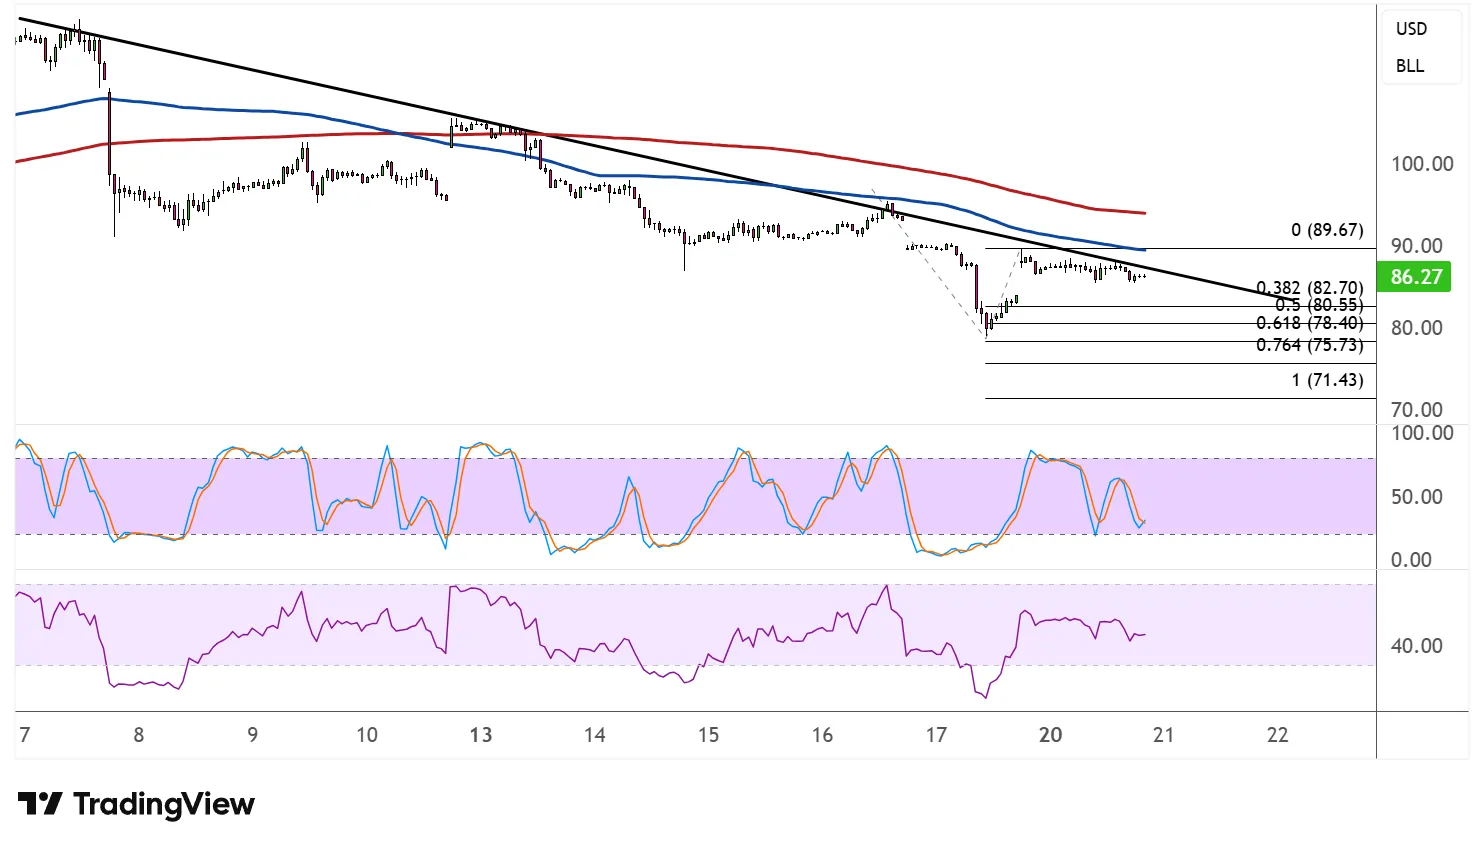Click the green 86.27 current price tag
This screenshot has height=849, width=1484.
pyautogui.click(x=1415, y=277)
